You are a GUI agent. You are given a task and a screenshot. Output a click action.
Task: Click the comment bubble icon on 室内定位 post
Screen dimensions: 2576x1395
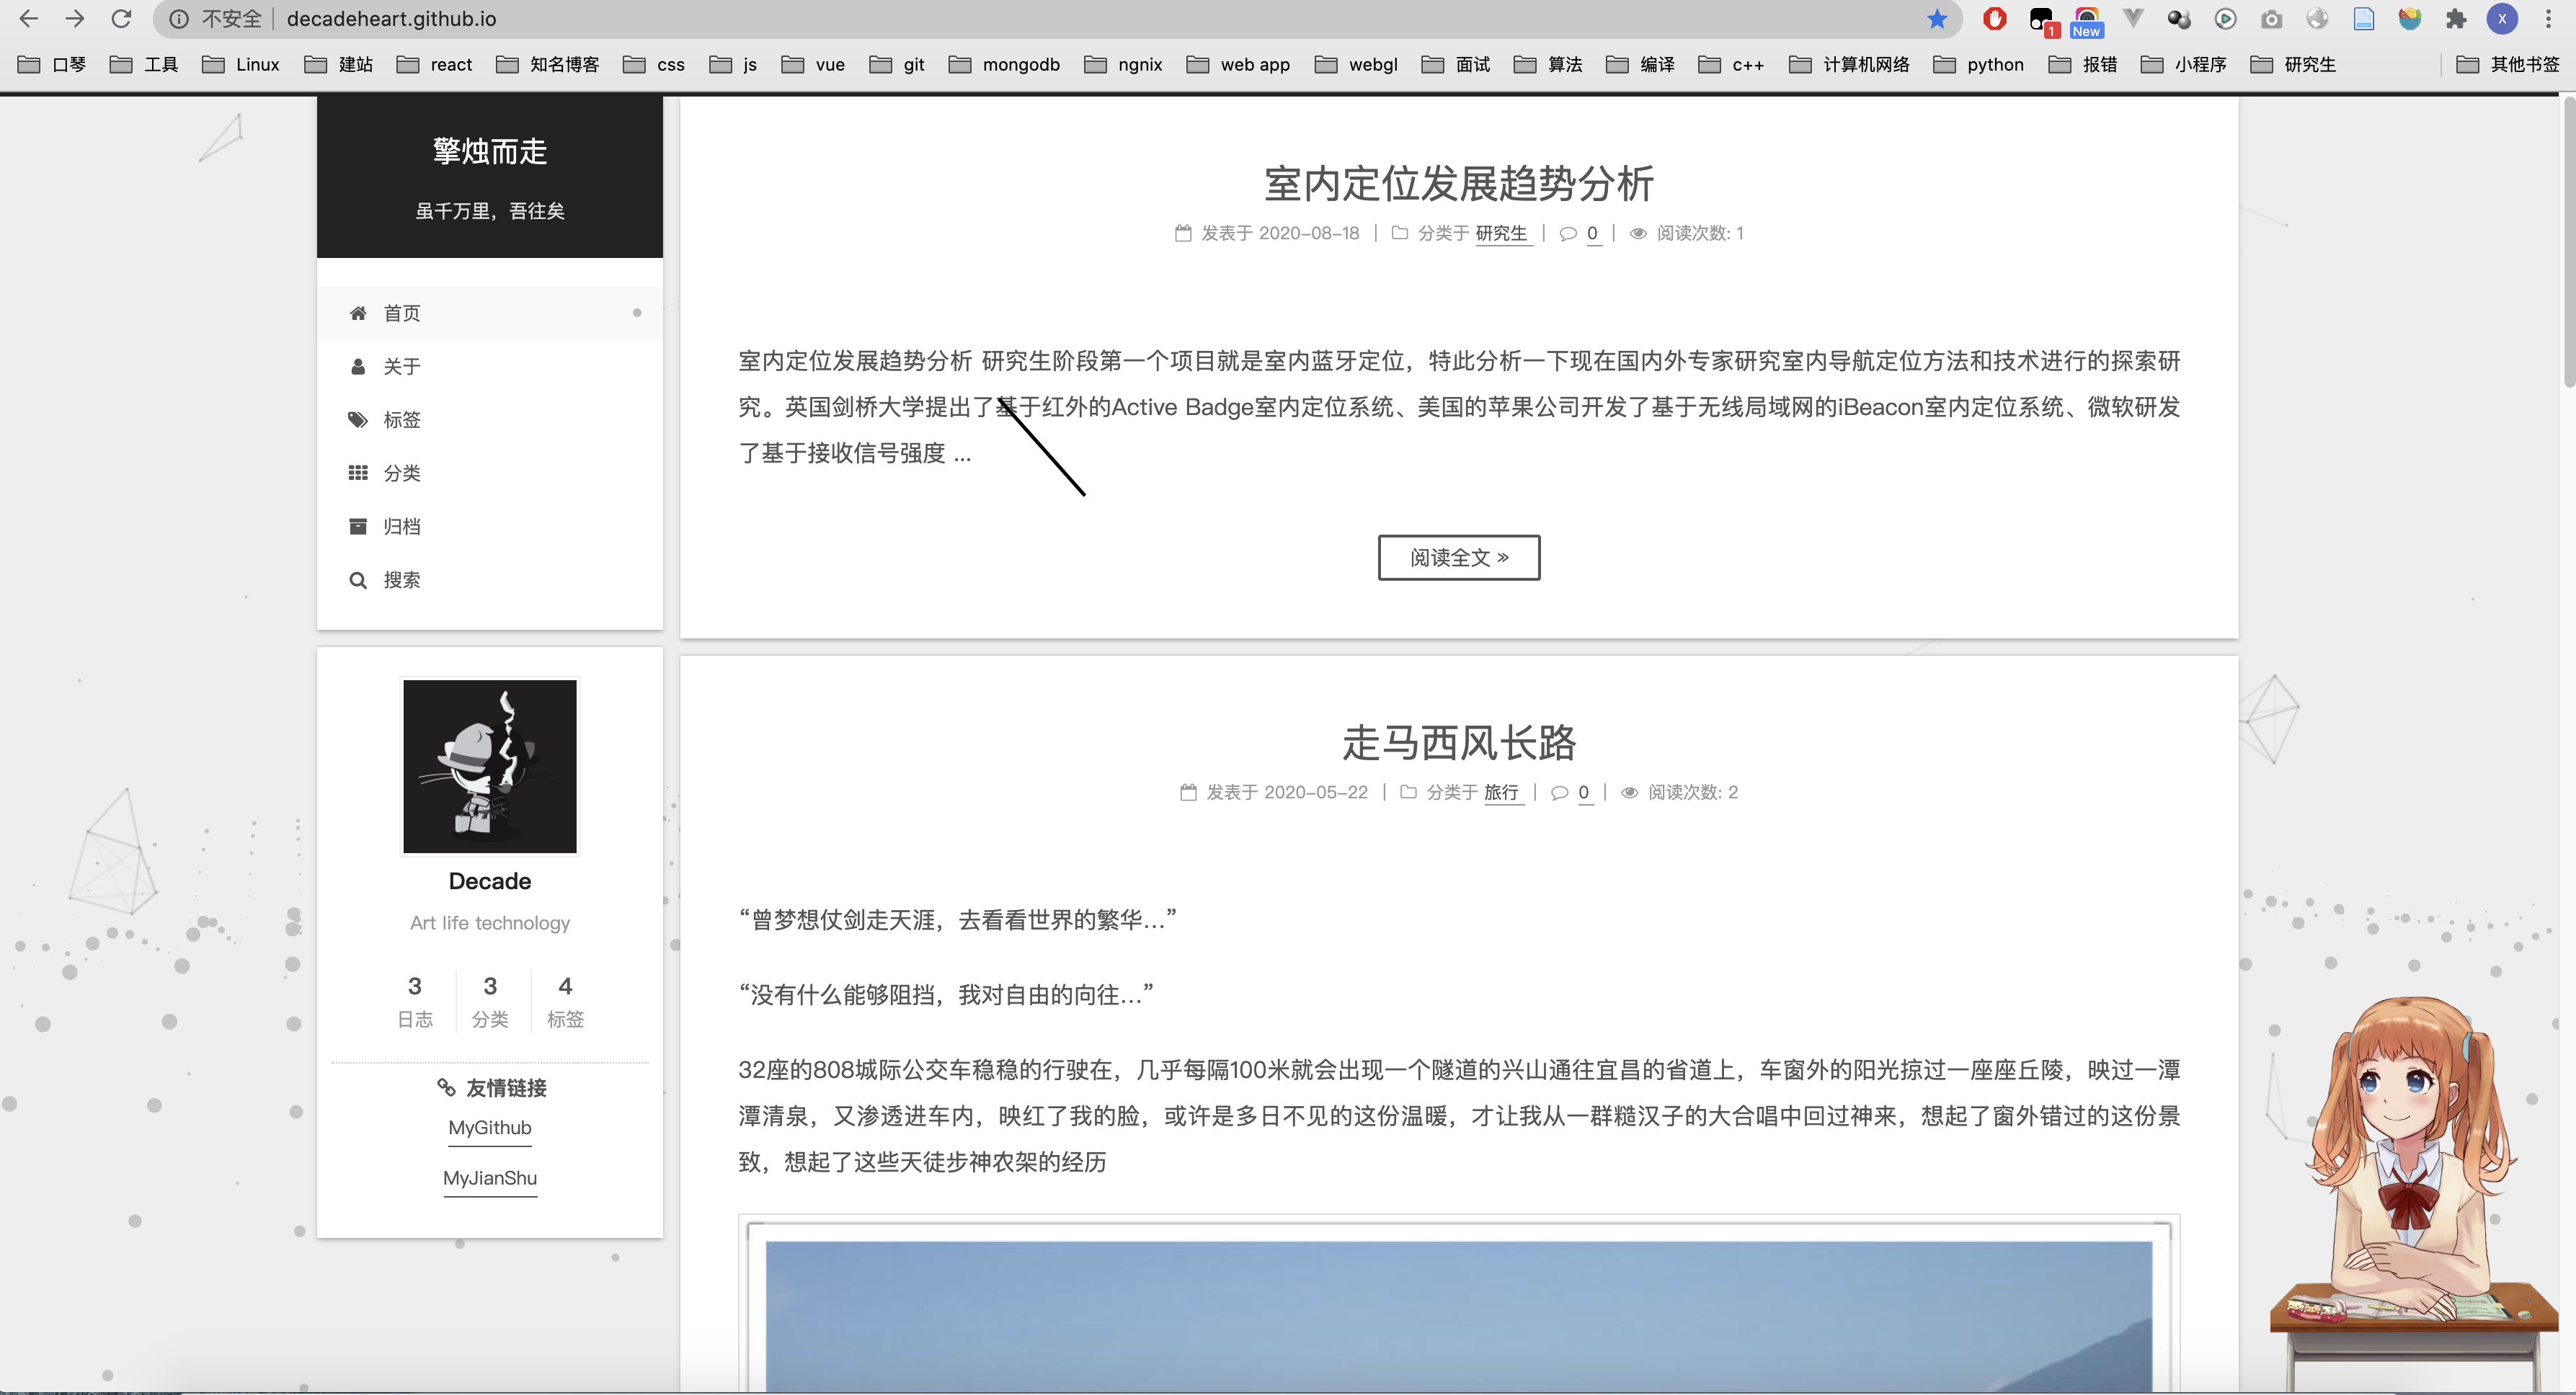1568,233
